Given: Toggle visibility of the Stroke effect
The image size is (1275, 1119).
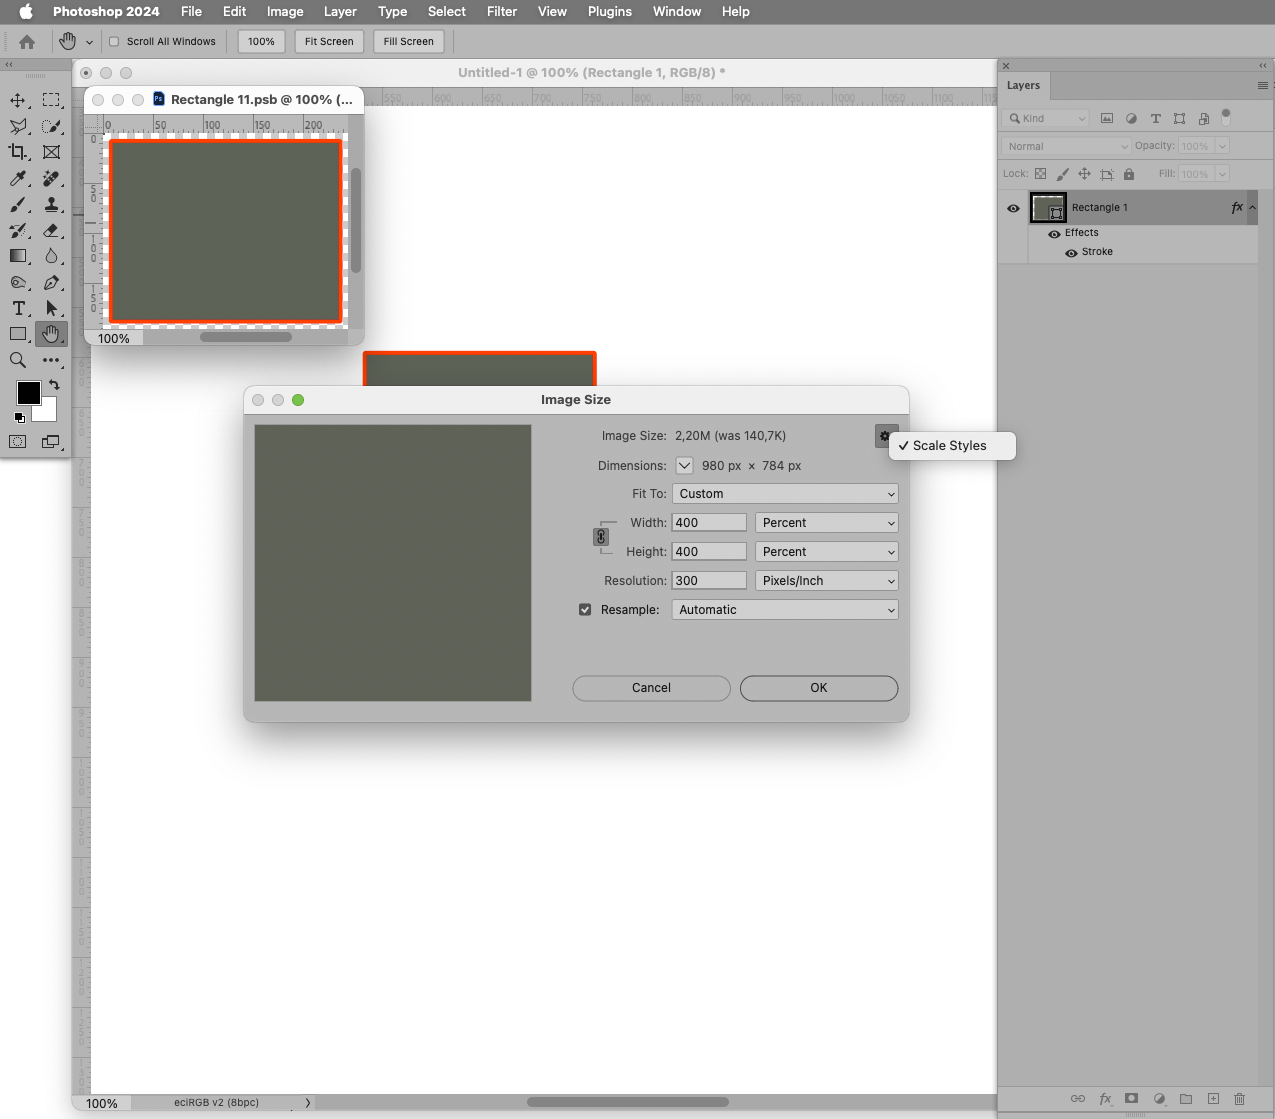Looking at the screenshot, I should point(1073,252).
